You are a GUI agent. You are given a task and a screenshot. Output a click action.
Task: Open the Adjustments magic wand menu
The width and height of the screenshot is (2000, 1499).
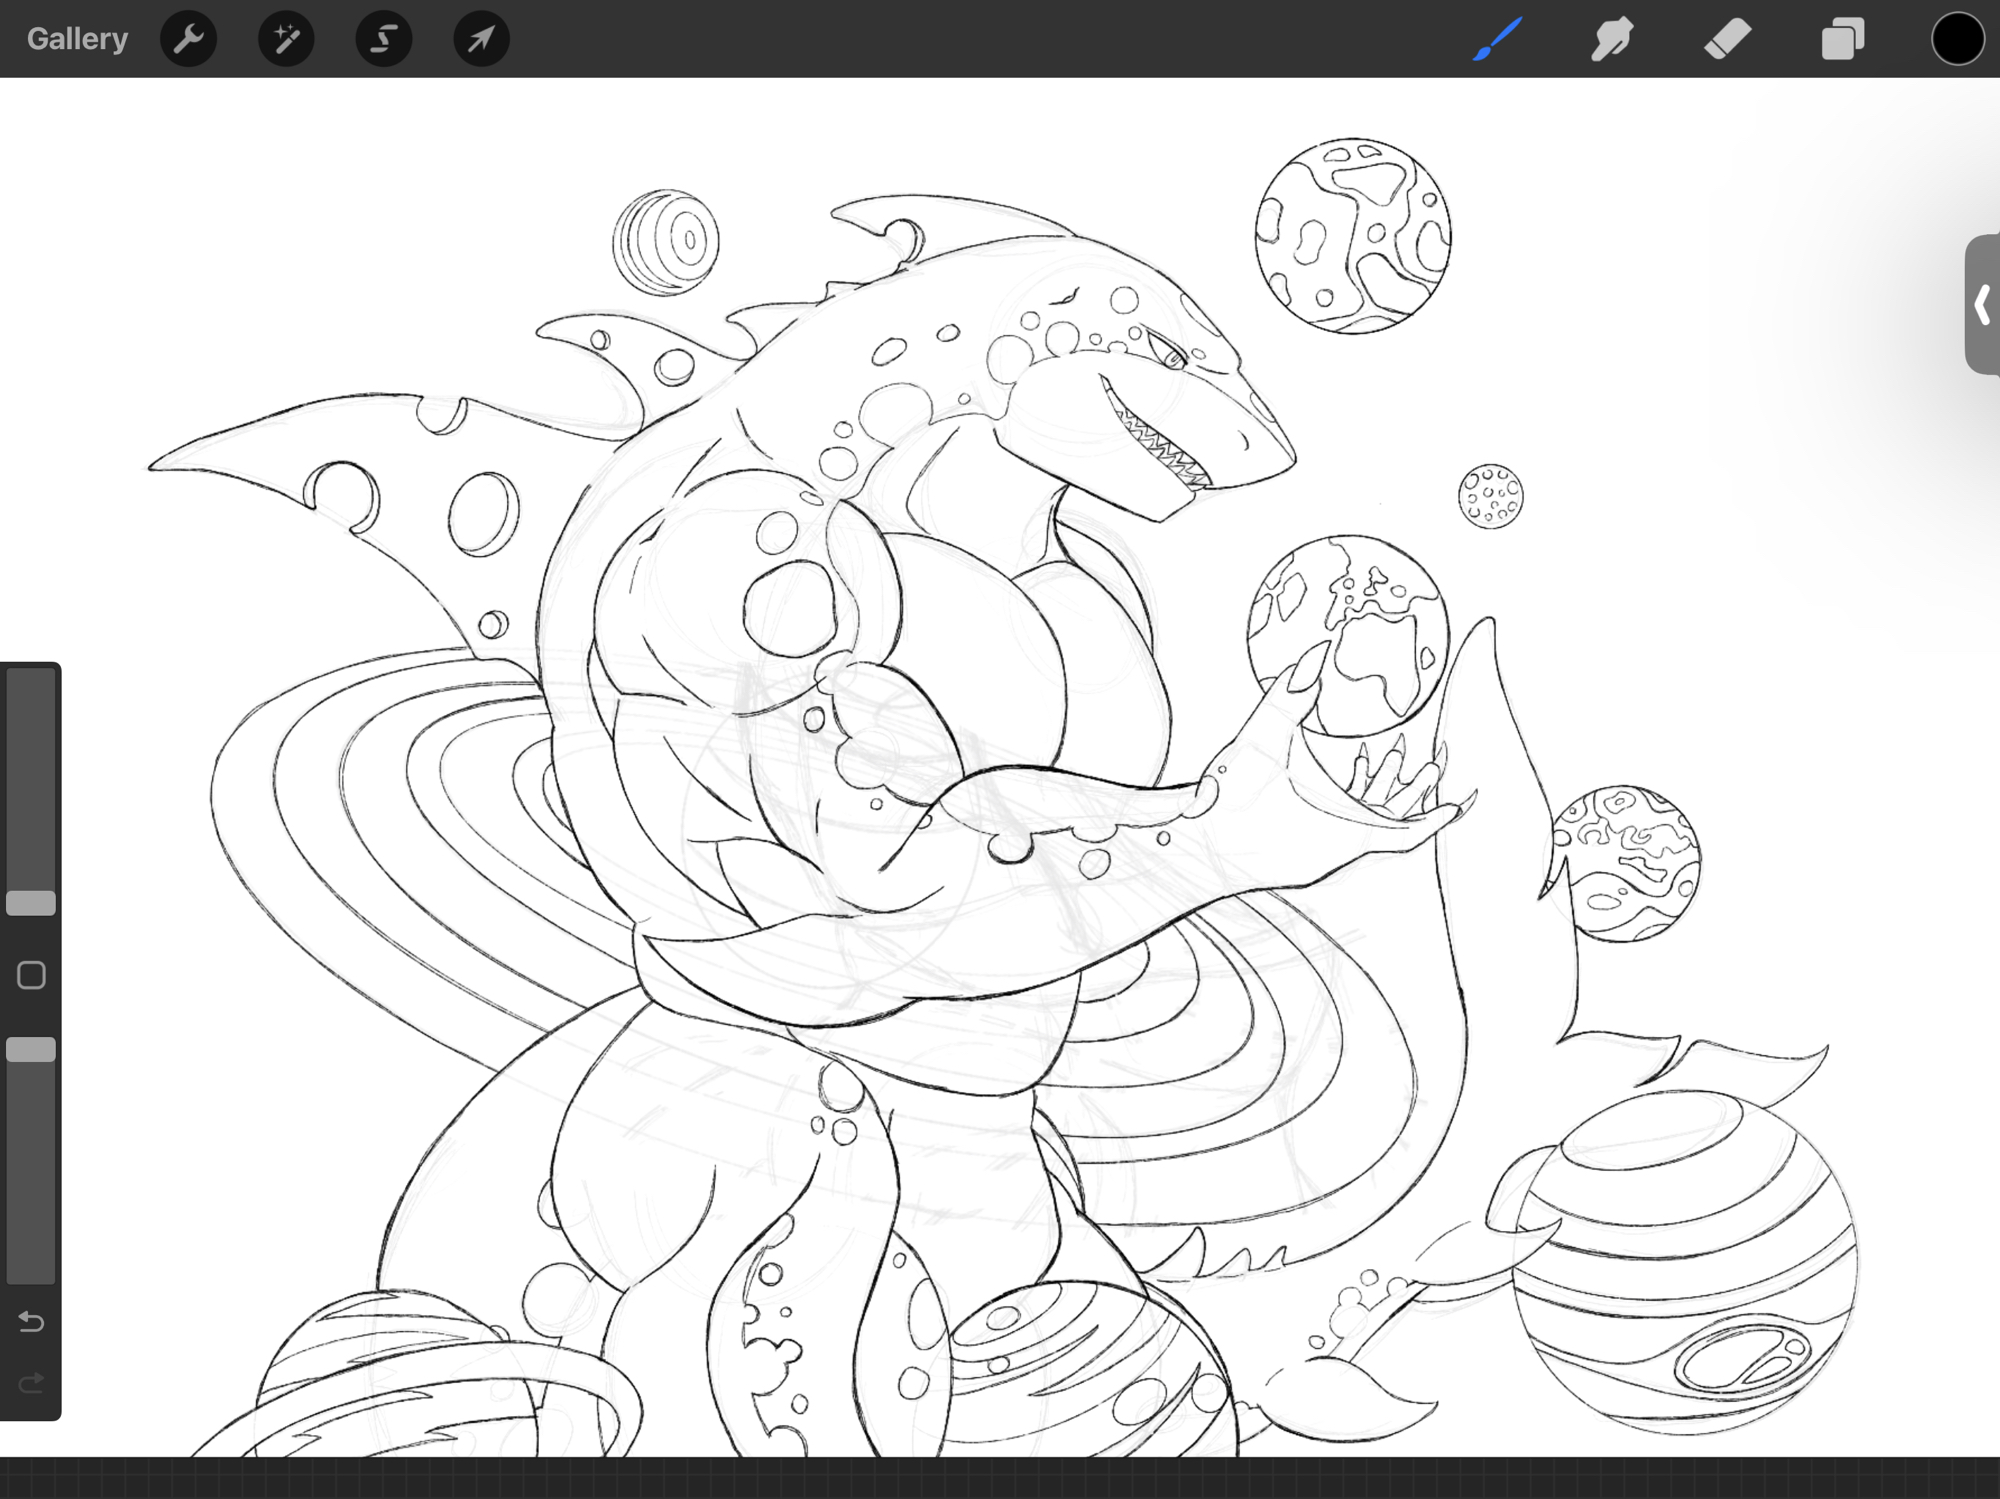pos(286,39)
